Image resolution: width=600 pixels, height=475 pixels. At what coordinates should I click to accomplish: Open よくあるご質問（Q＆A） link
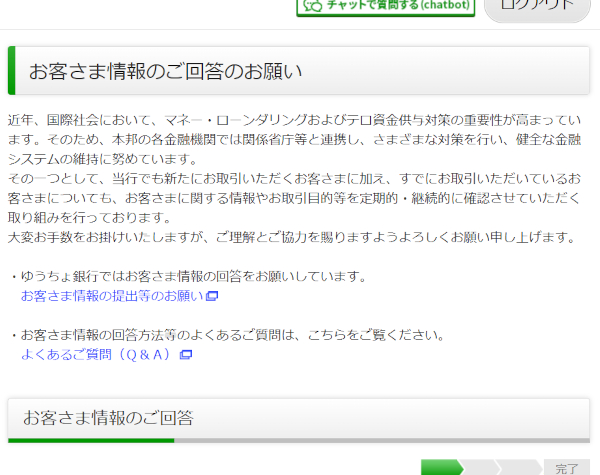click(97, 355)
